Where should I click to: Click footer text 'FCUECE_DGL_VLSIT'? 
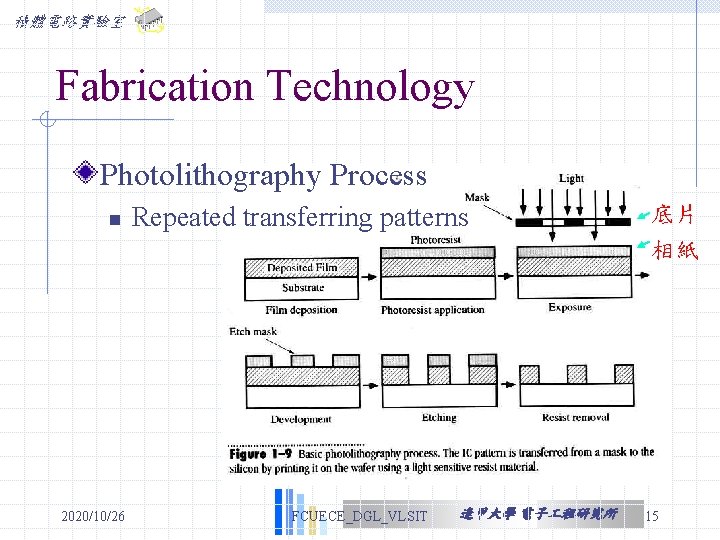tap(359, 516)
